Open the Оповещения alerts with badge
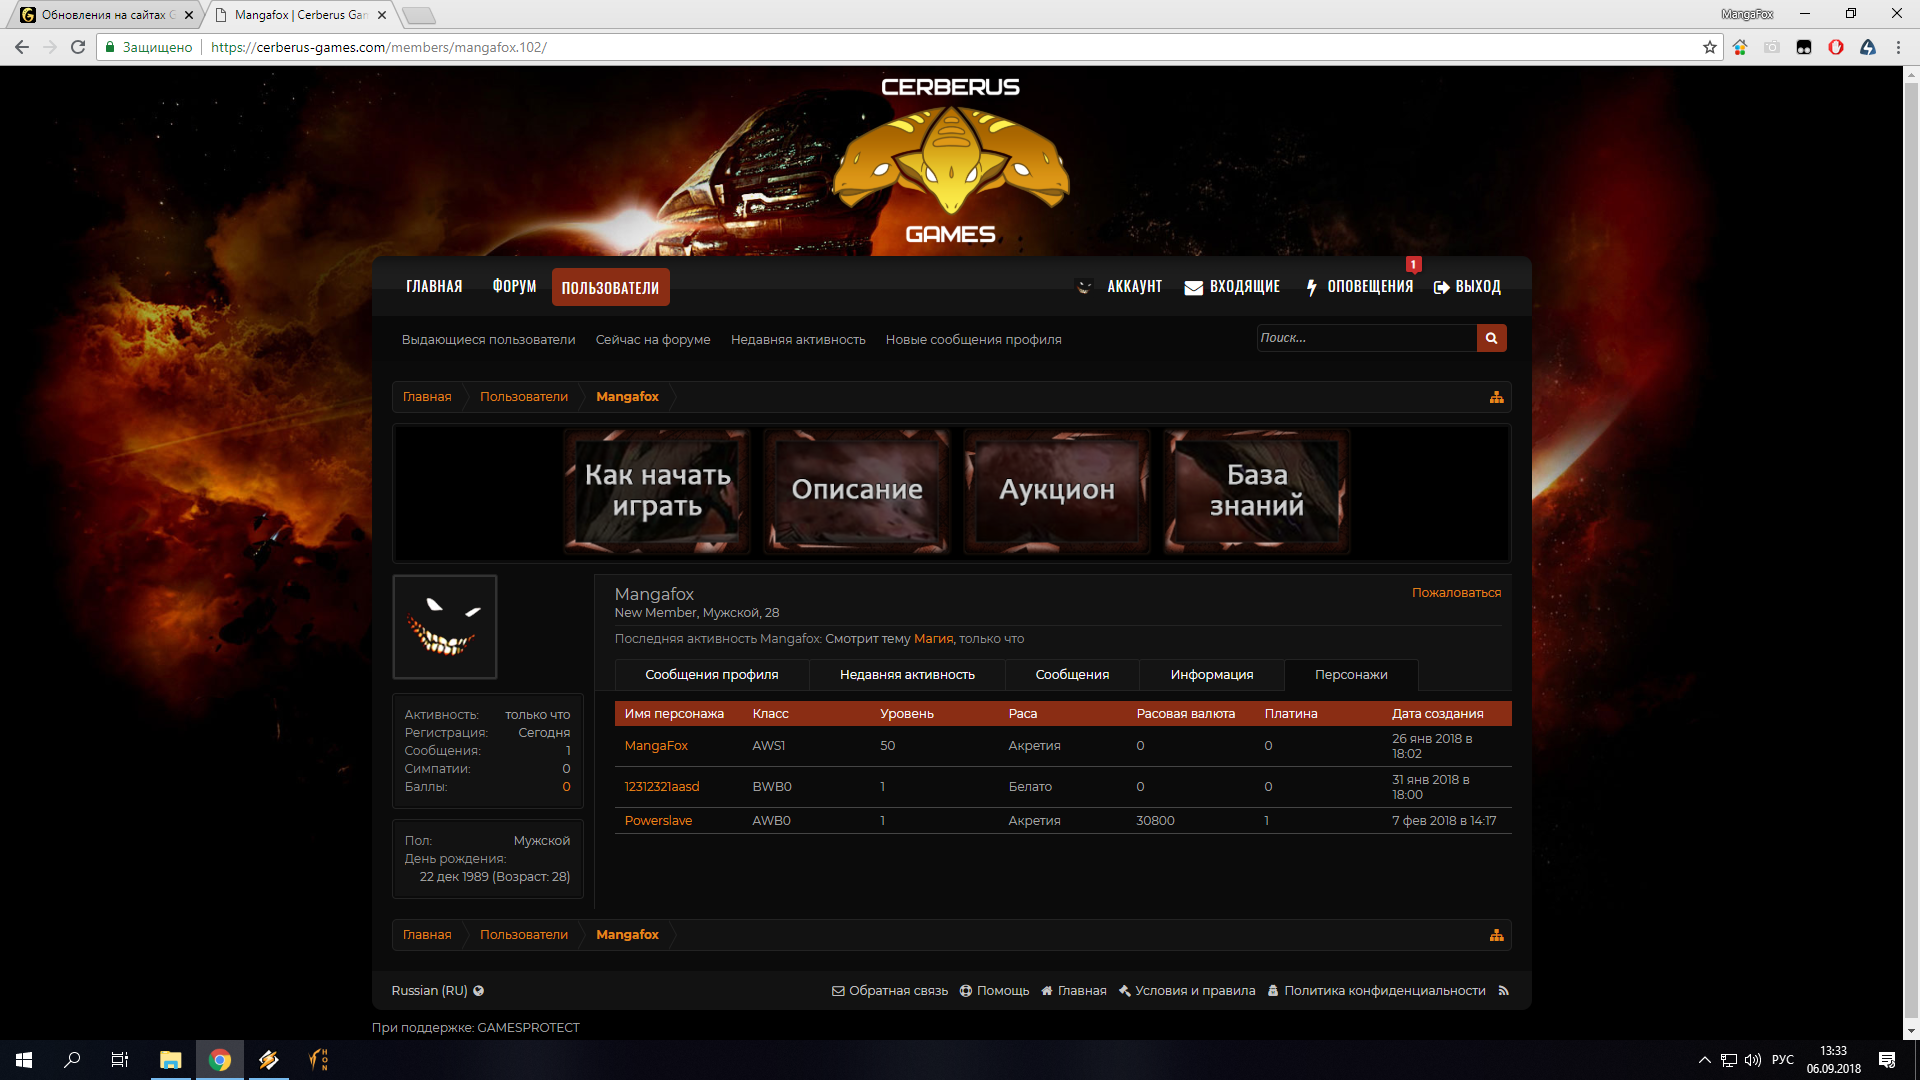This screenshot has width=1920, height=1080. pyautogui.click(x=1360, y=287)
